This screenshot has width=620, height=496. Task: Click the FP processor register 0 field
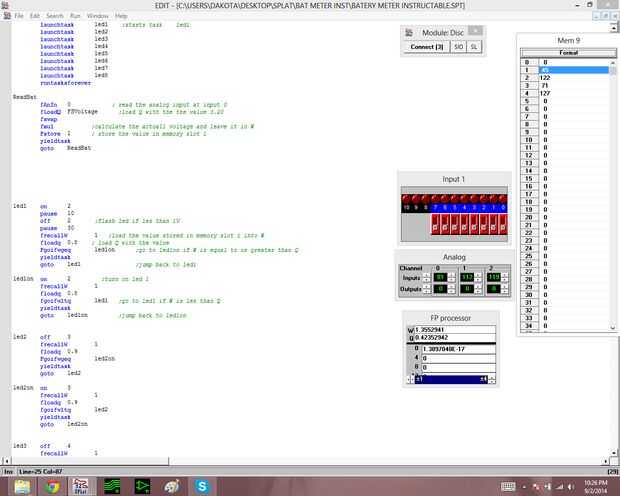click(x=458, y=349)
